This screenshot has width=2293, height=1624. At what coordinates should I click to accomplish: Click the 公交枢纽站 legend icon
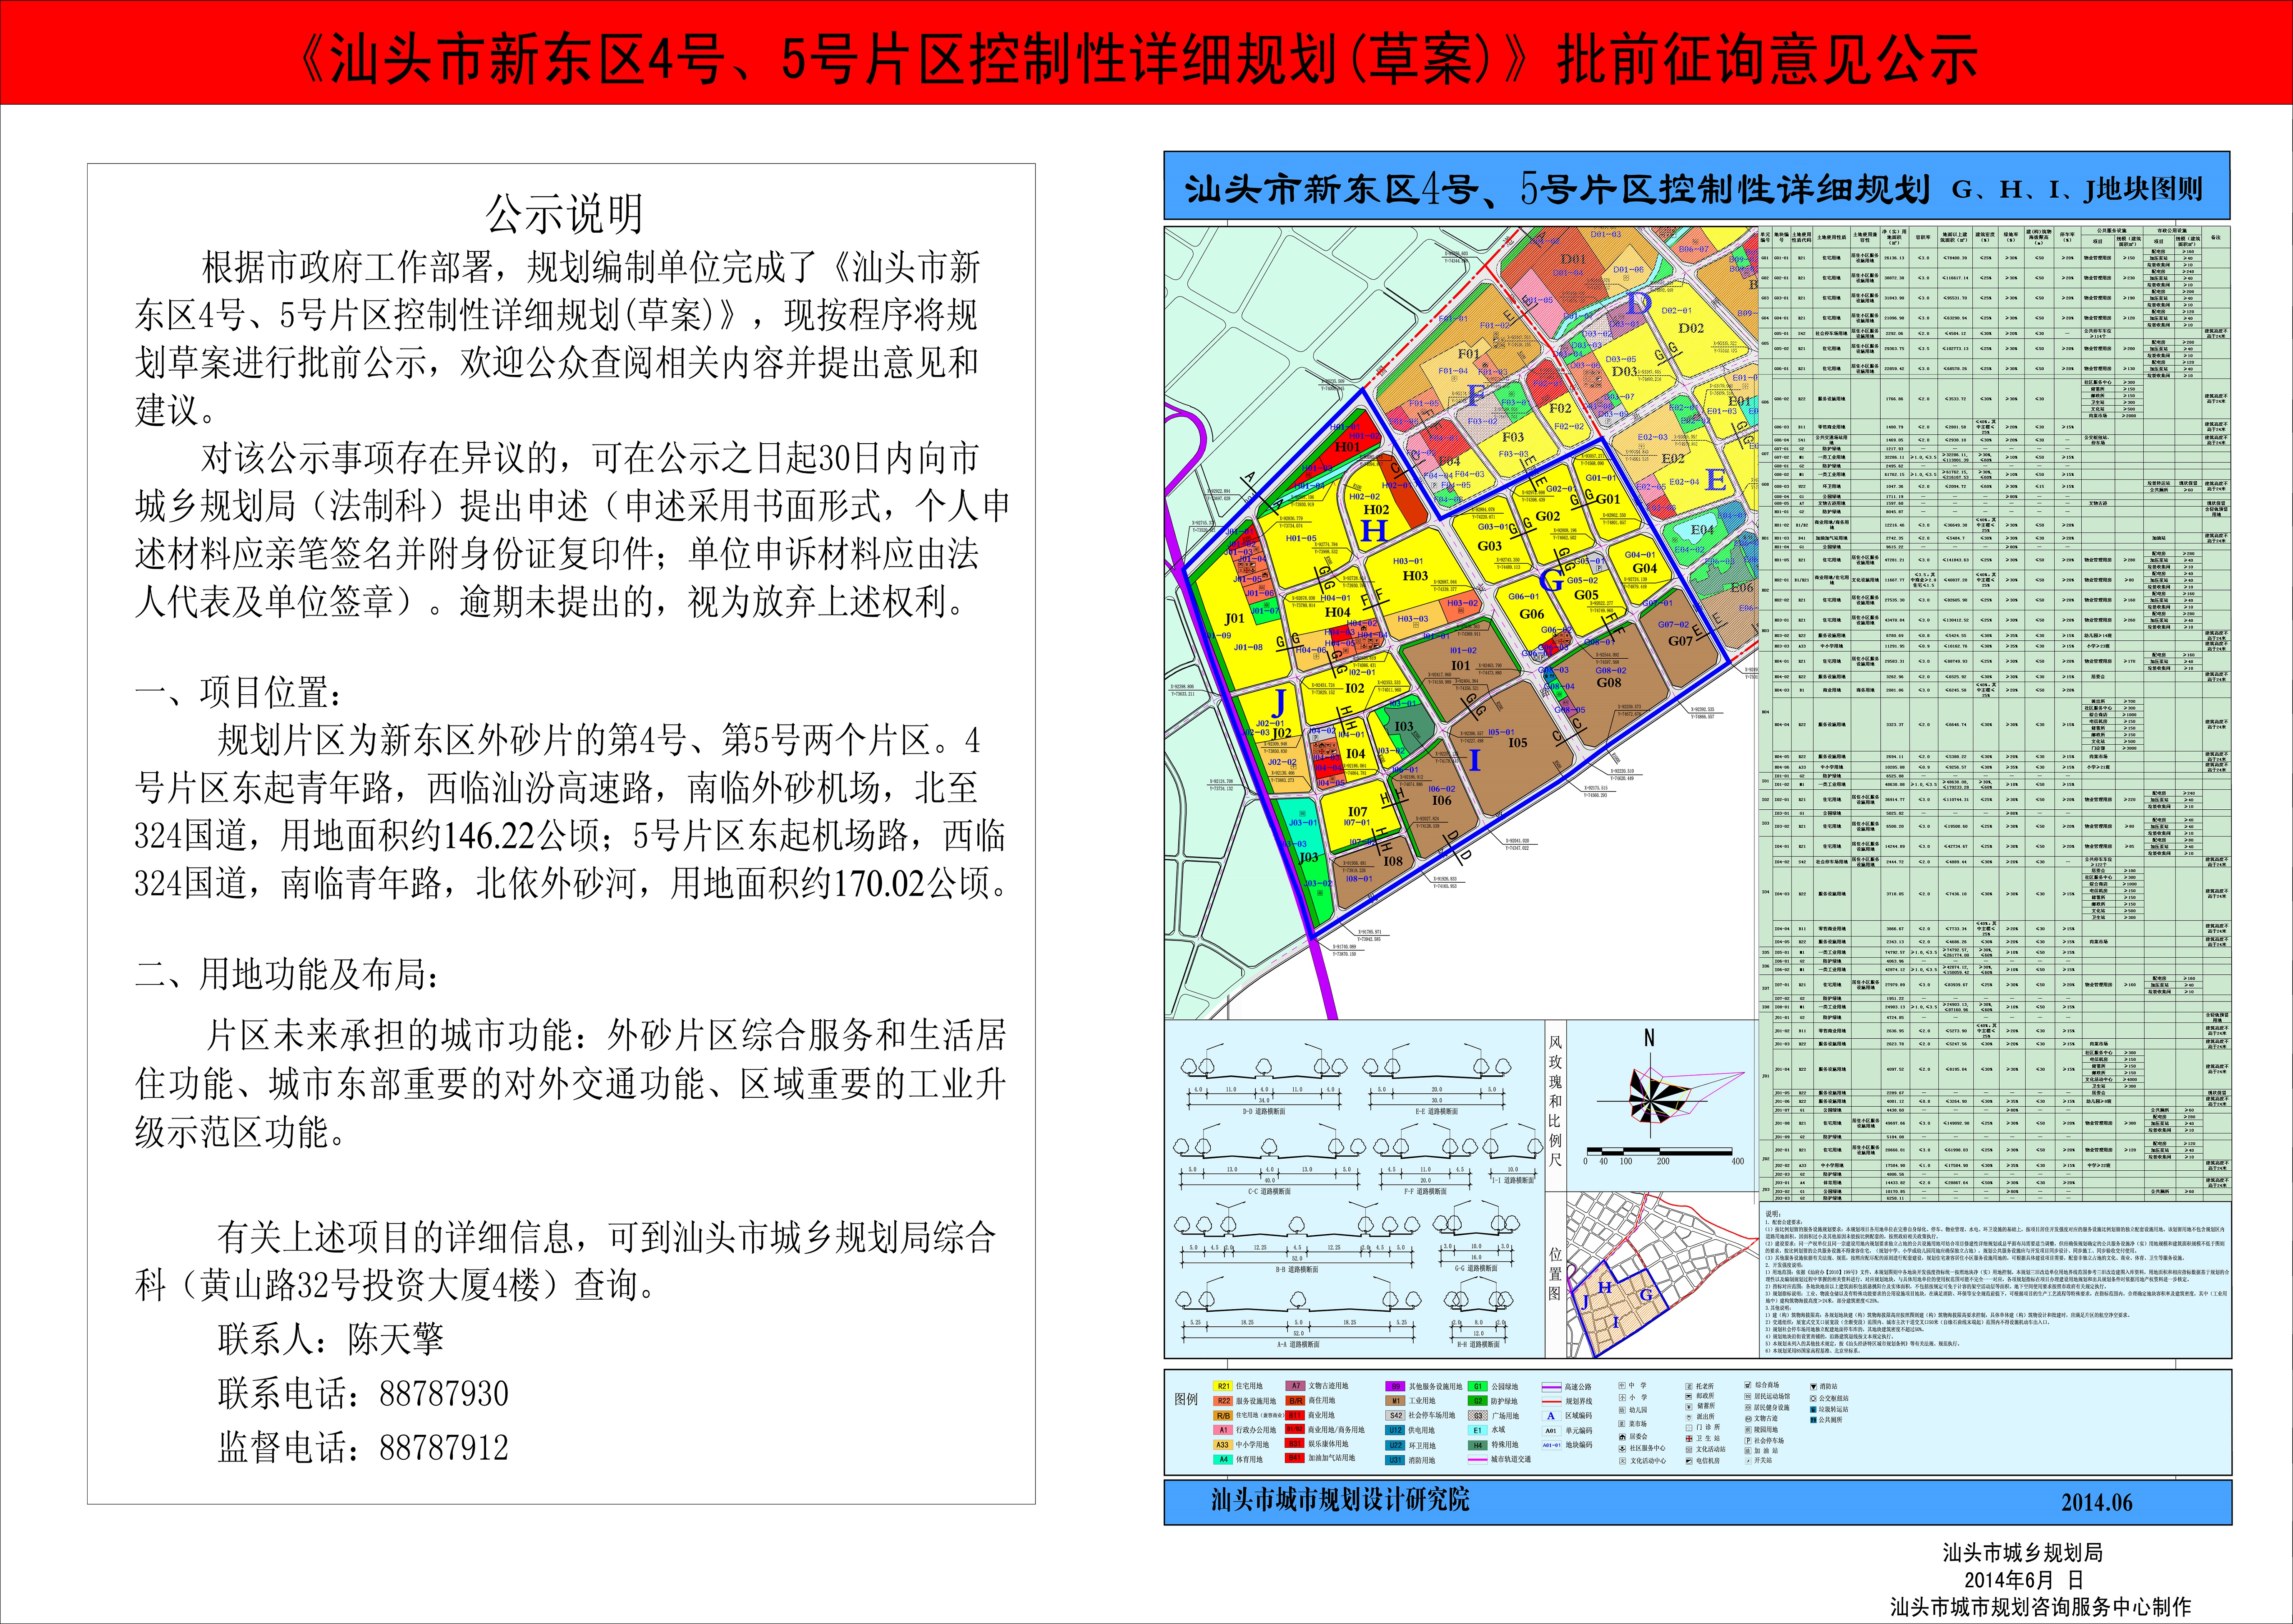pyautogui.click(x=1814, y=1399)
